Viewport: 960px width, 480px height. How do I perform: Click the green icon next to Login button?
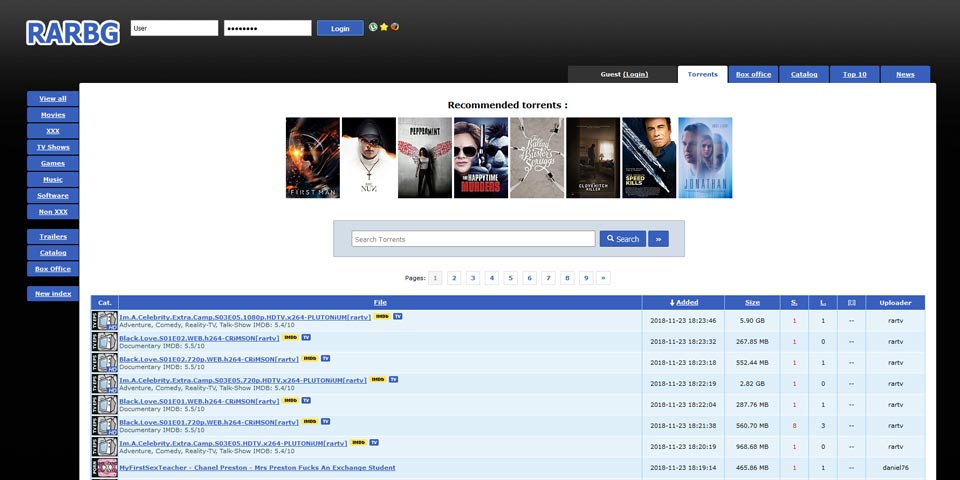point(373,27)
